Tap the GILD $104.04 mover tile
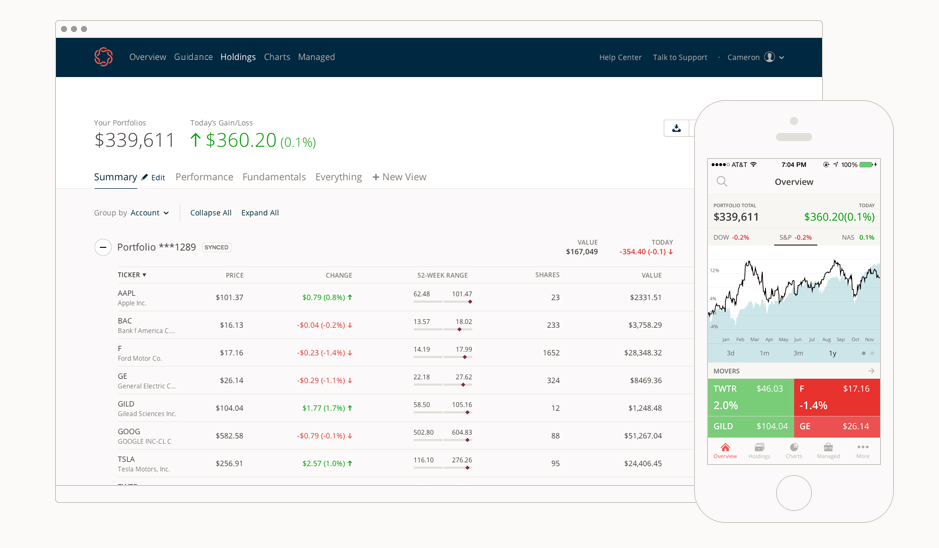The width and height of the screenshot is (939, 548). 750,426
